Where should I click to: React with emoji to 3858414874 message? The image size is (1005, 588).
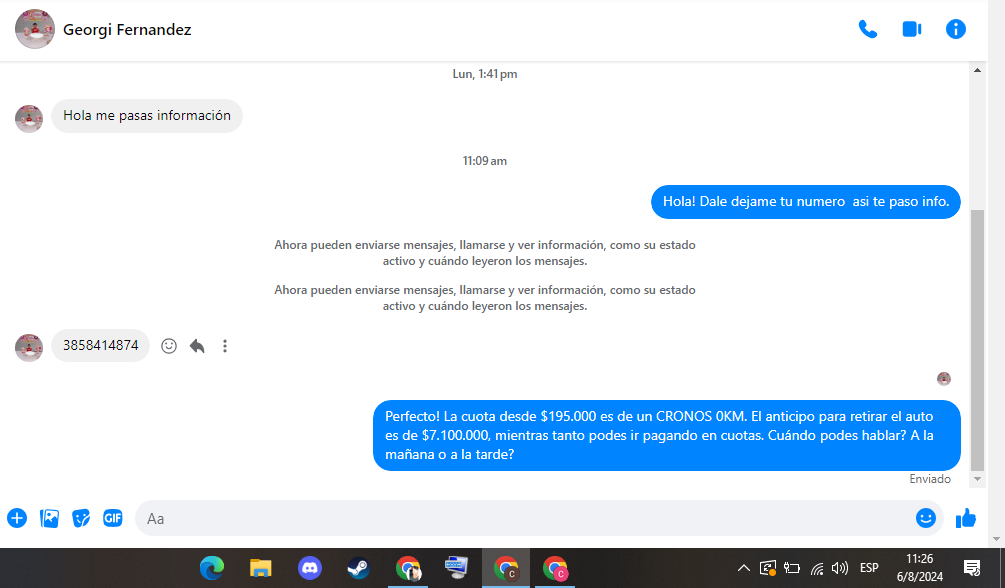(169, 346)
